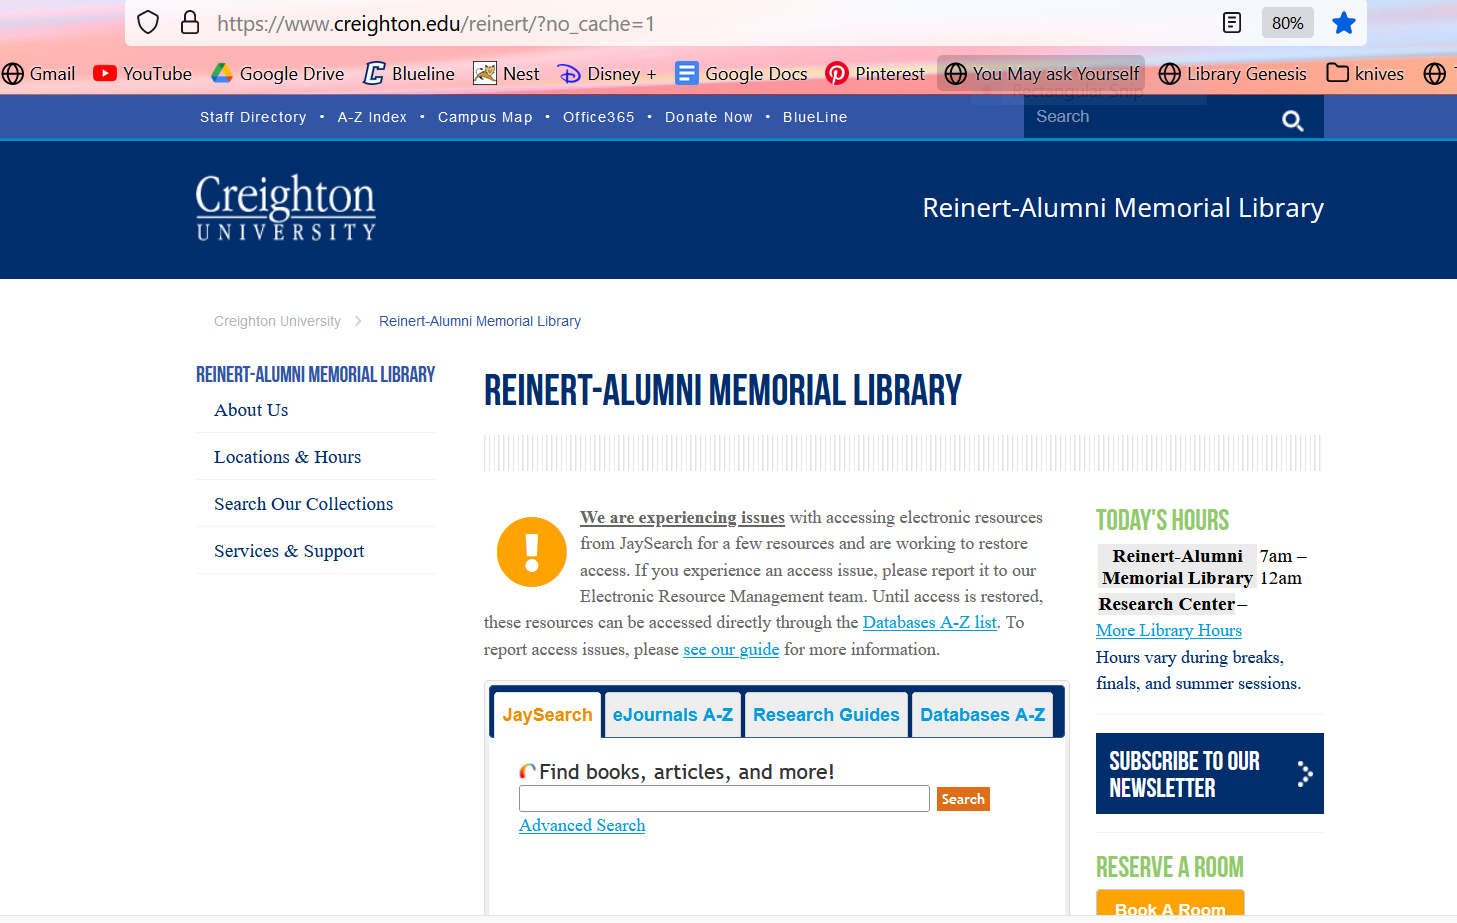Image resolution: width=1457 pixels, height=923 pixels.
Task: Open the Gmail bookmark
Action: [39, 74]
